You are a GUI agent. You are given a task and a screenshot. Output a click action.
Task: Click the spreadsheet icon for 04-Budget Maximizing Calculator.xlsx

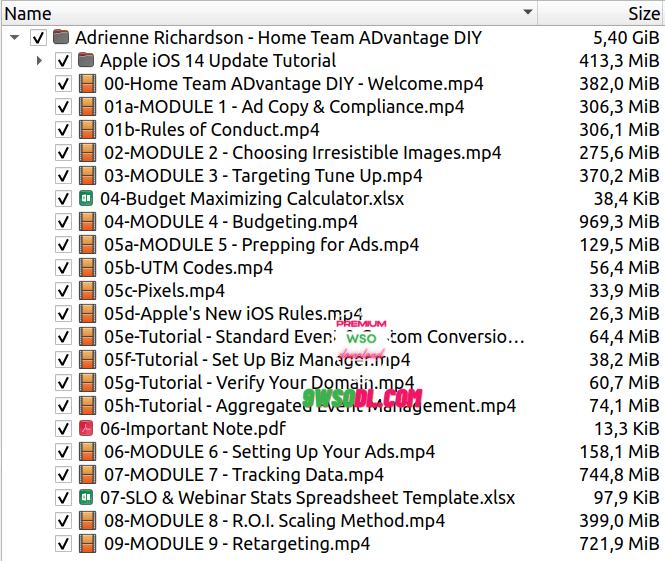[86, 198]
